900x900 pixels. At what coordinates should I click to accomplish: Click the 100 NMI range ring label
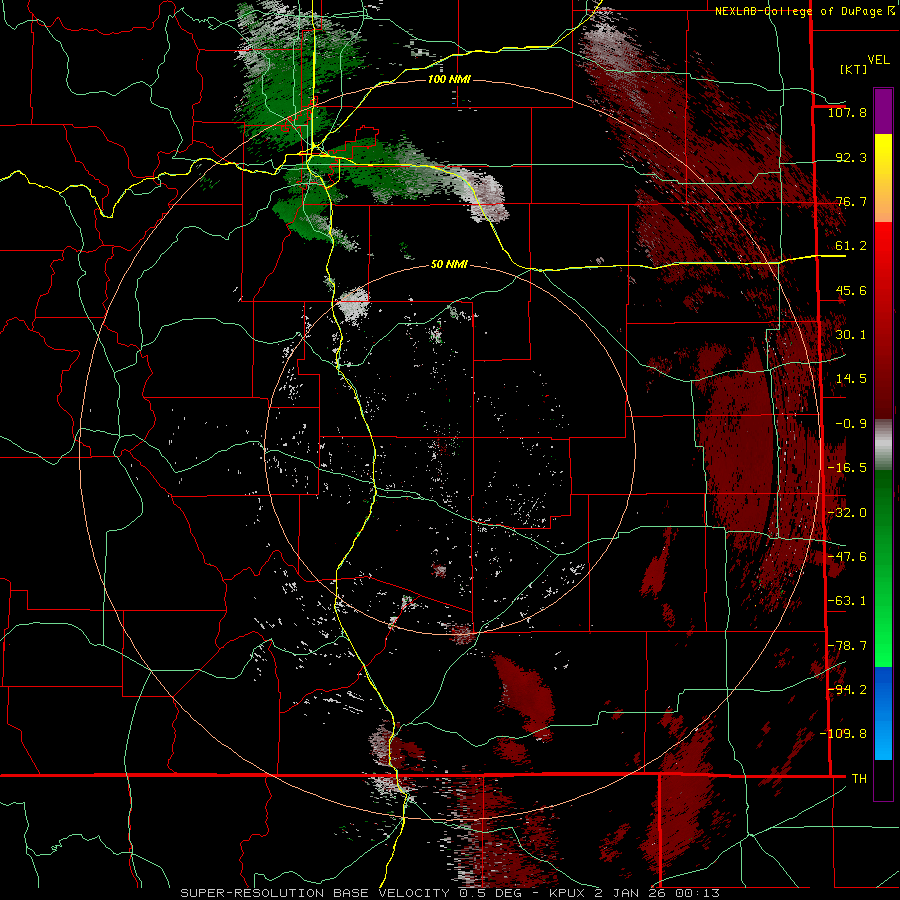tap(449, 79)
